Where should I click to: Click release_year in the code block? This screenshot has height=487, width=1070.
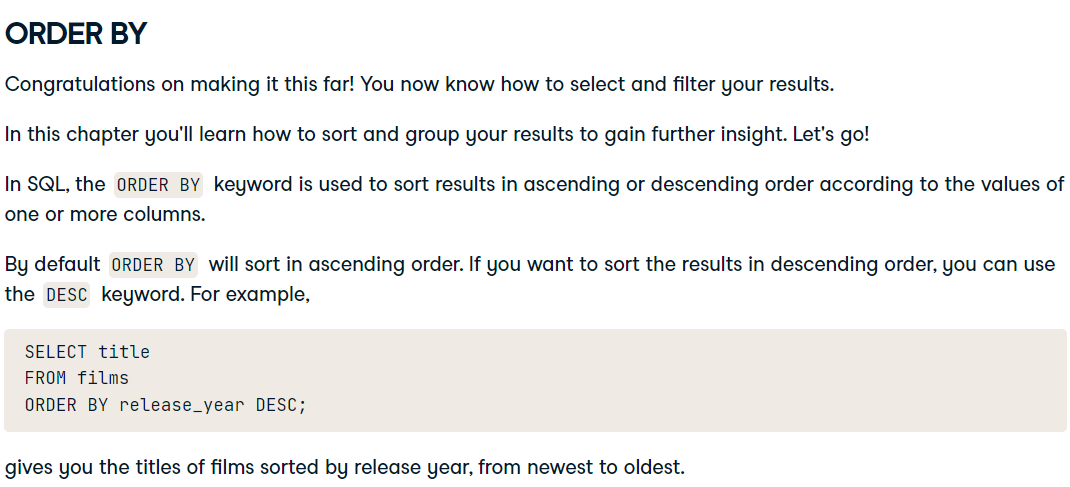[182, 405]
